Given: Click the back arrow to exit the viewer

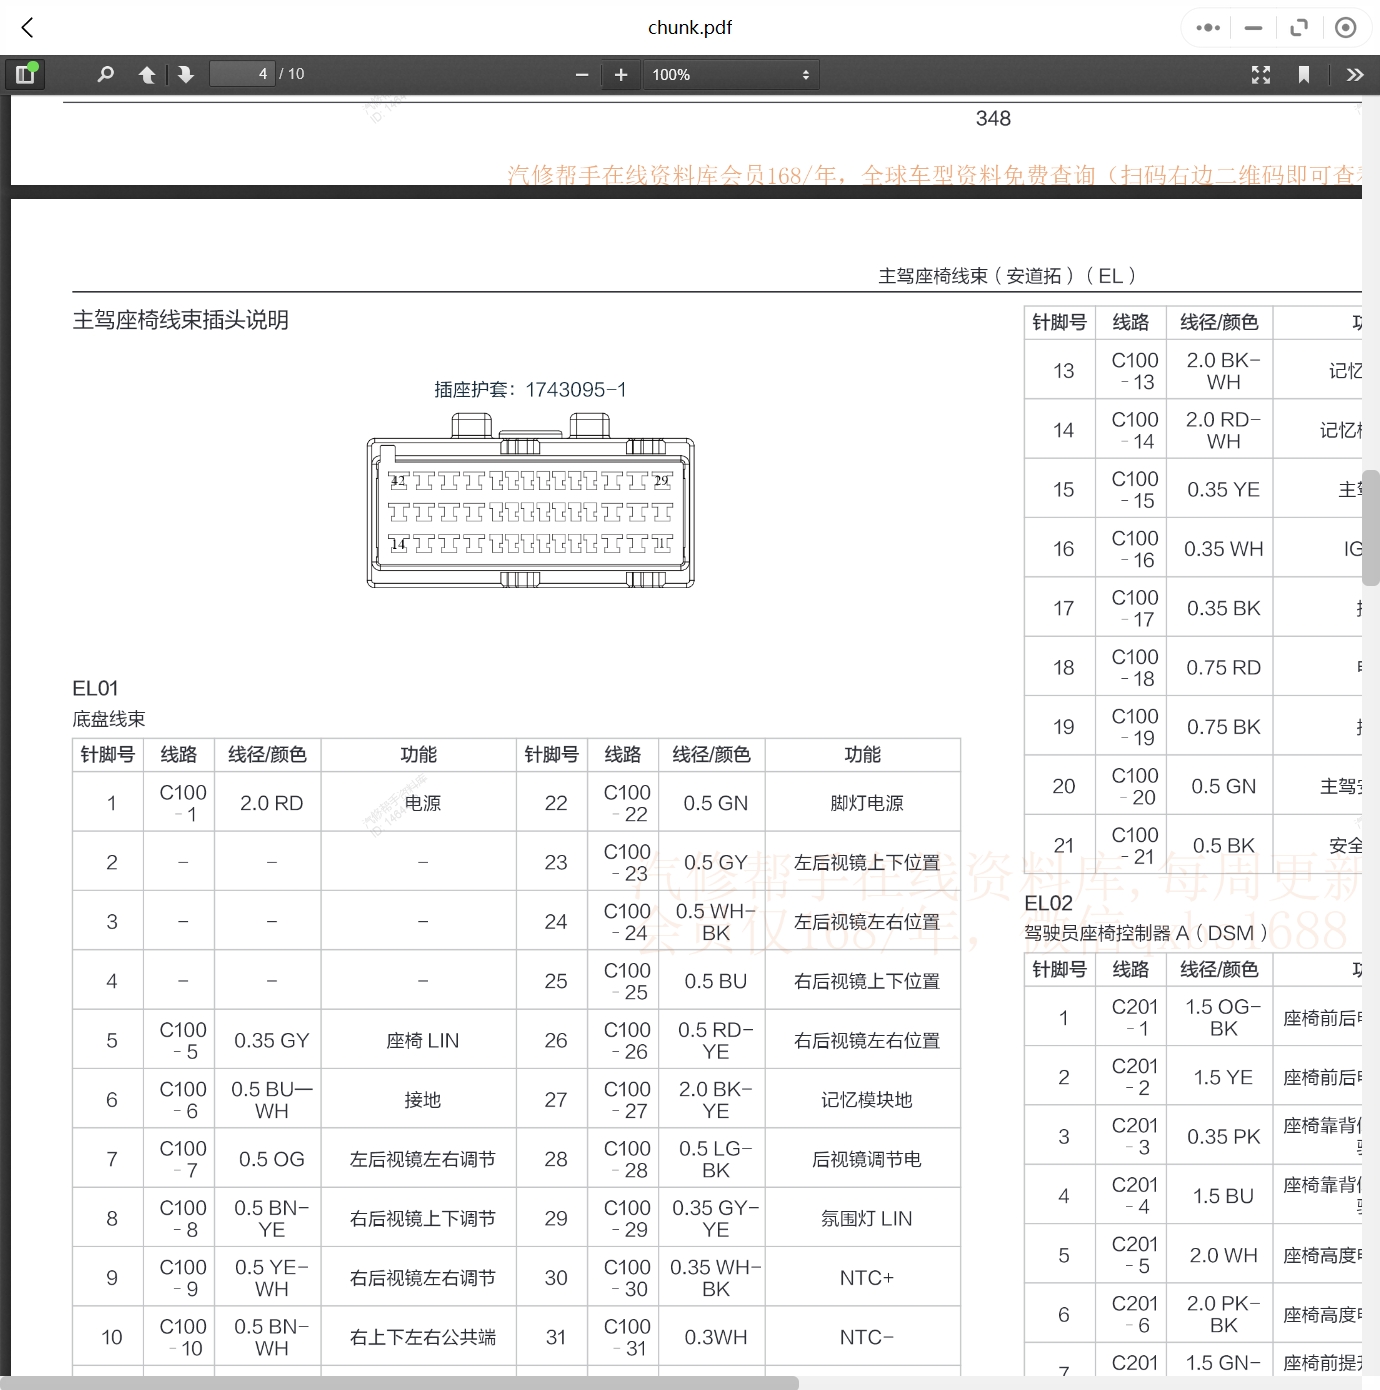Looking at the screenshot, I should [x=27, y=27].
